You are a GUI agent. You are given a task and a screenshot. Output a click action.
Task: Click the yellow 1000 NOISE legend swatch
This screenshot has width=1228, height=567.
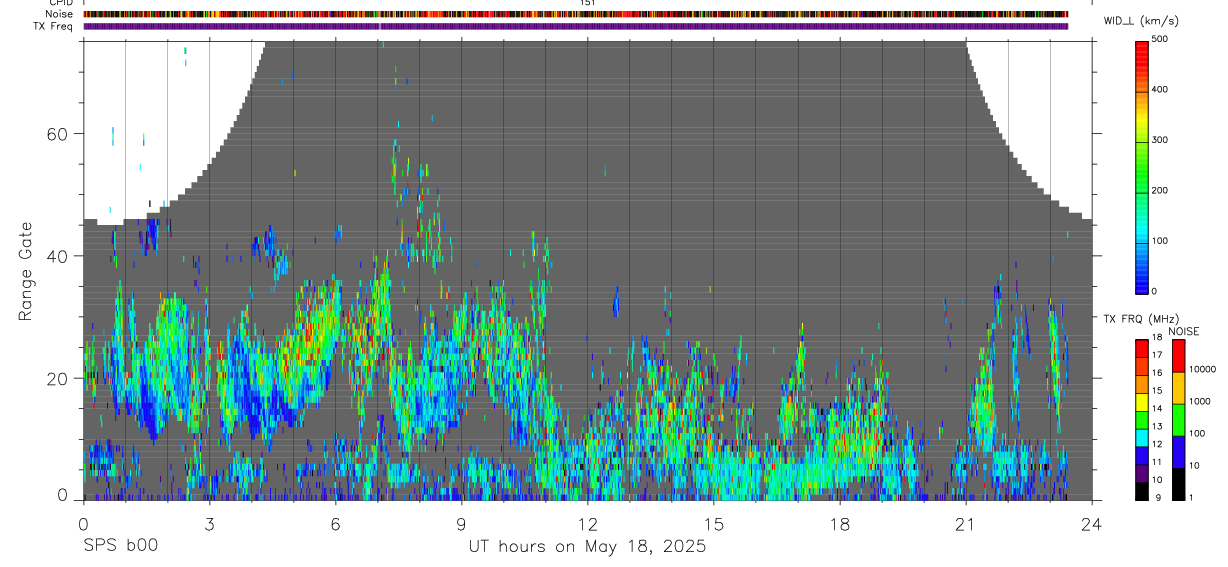click(x=1178, y=388)
